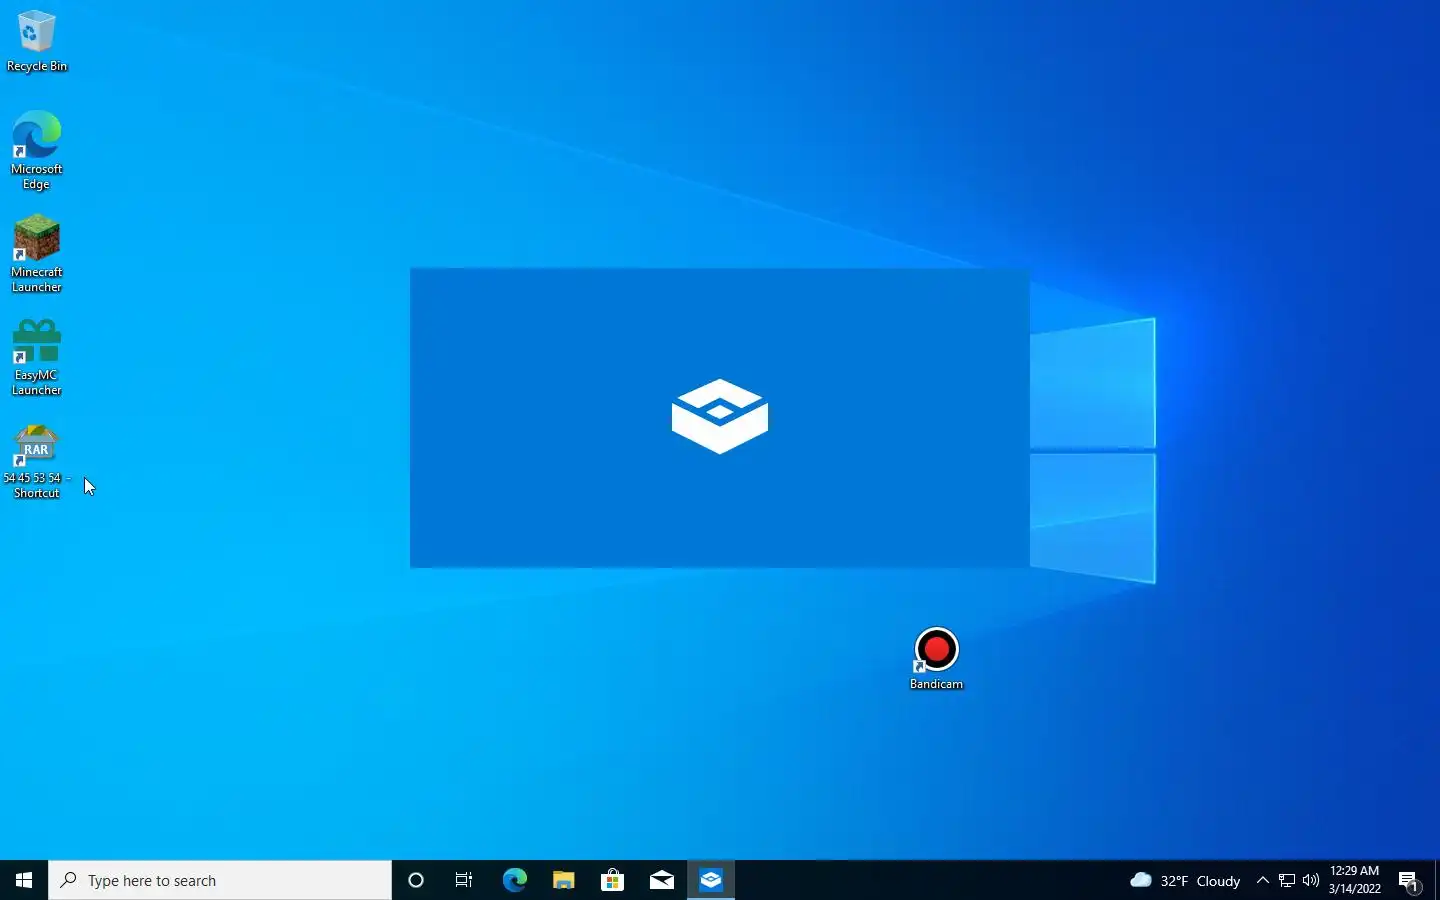The image size is (1440, 900).
Task: Open the network status tray icon
Action: tap(1287, 880)
